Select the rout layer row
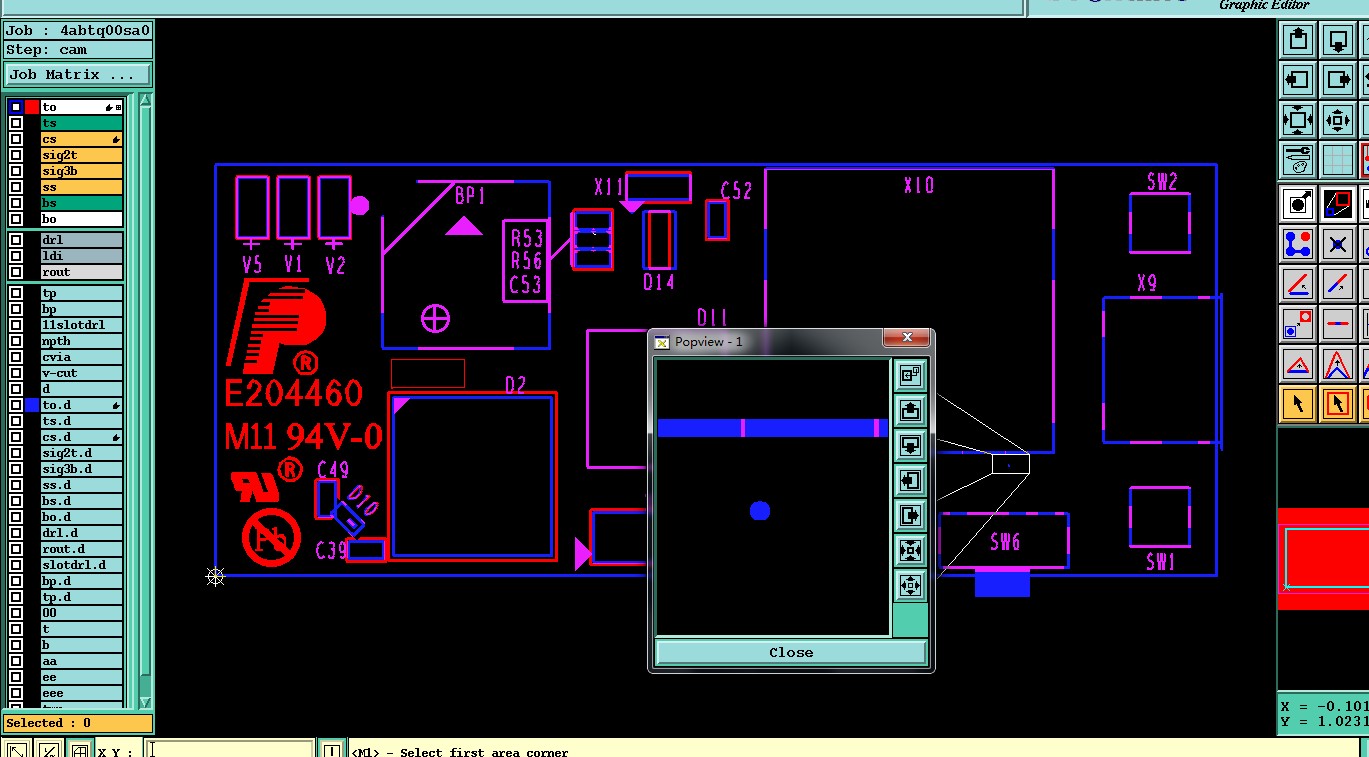Screen dimensions: 1369x757 click(x=81, y=272)
